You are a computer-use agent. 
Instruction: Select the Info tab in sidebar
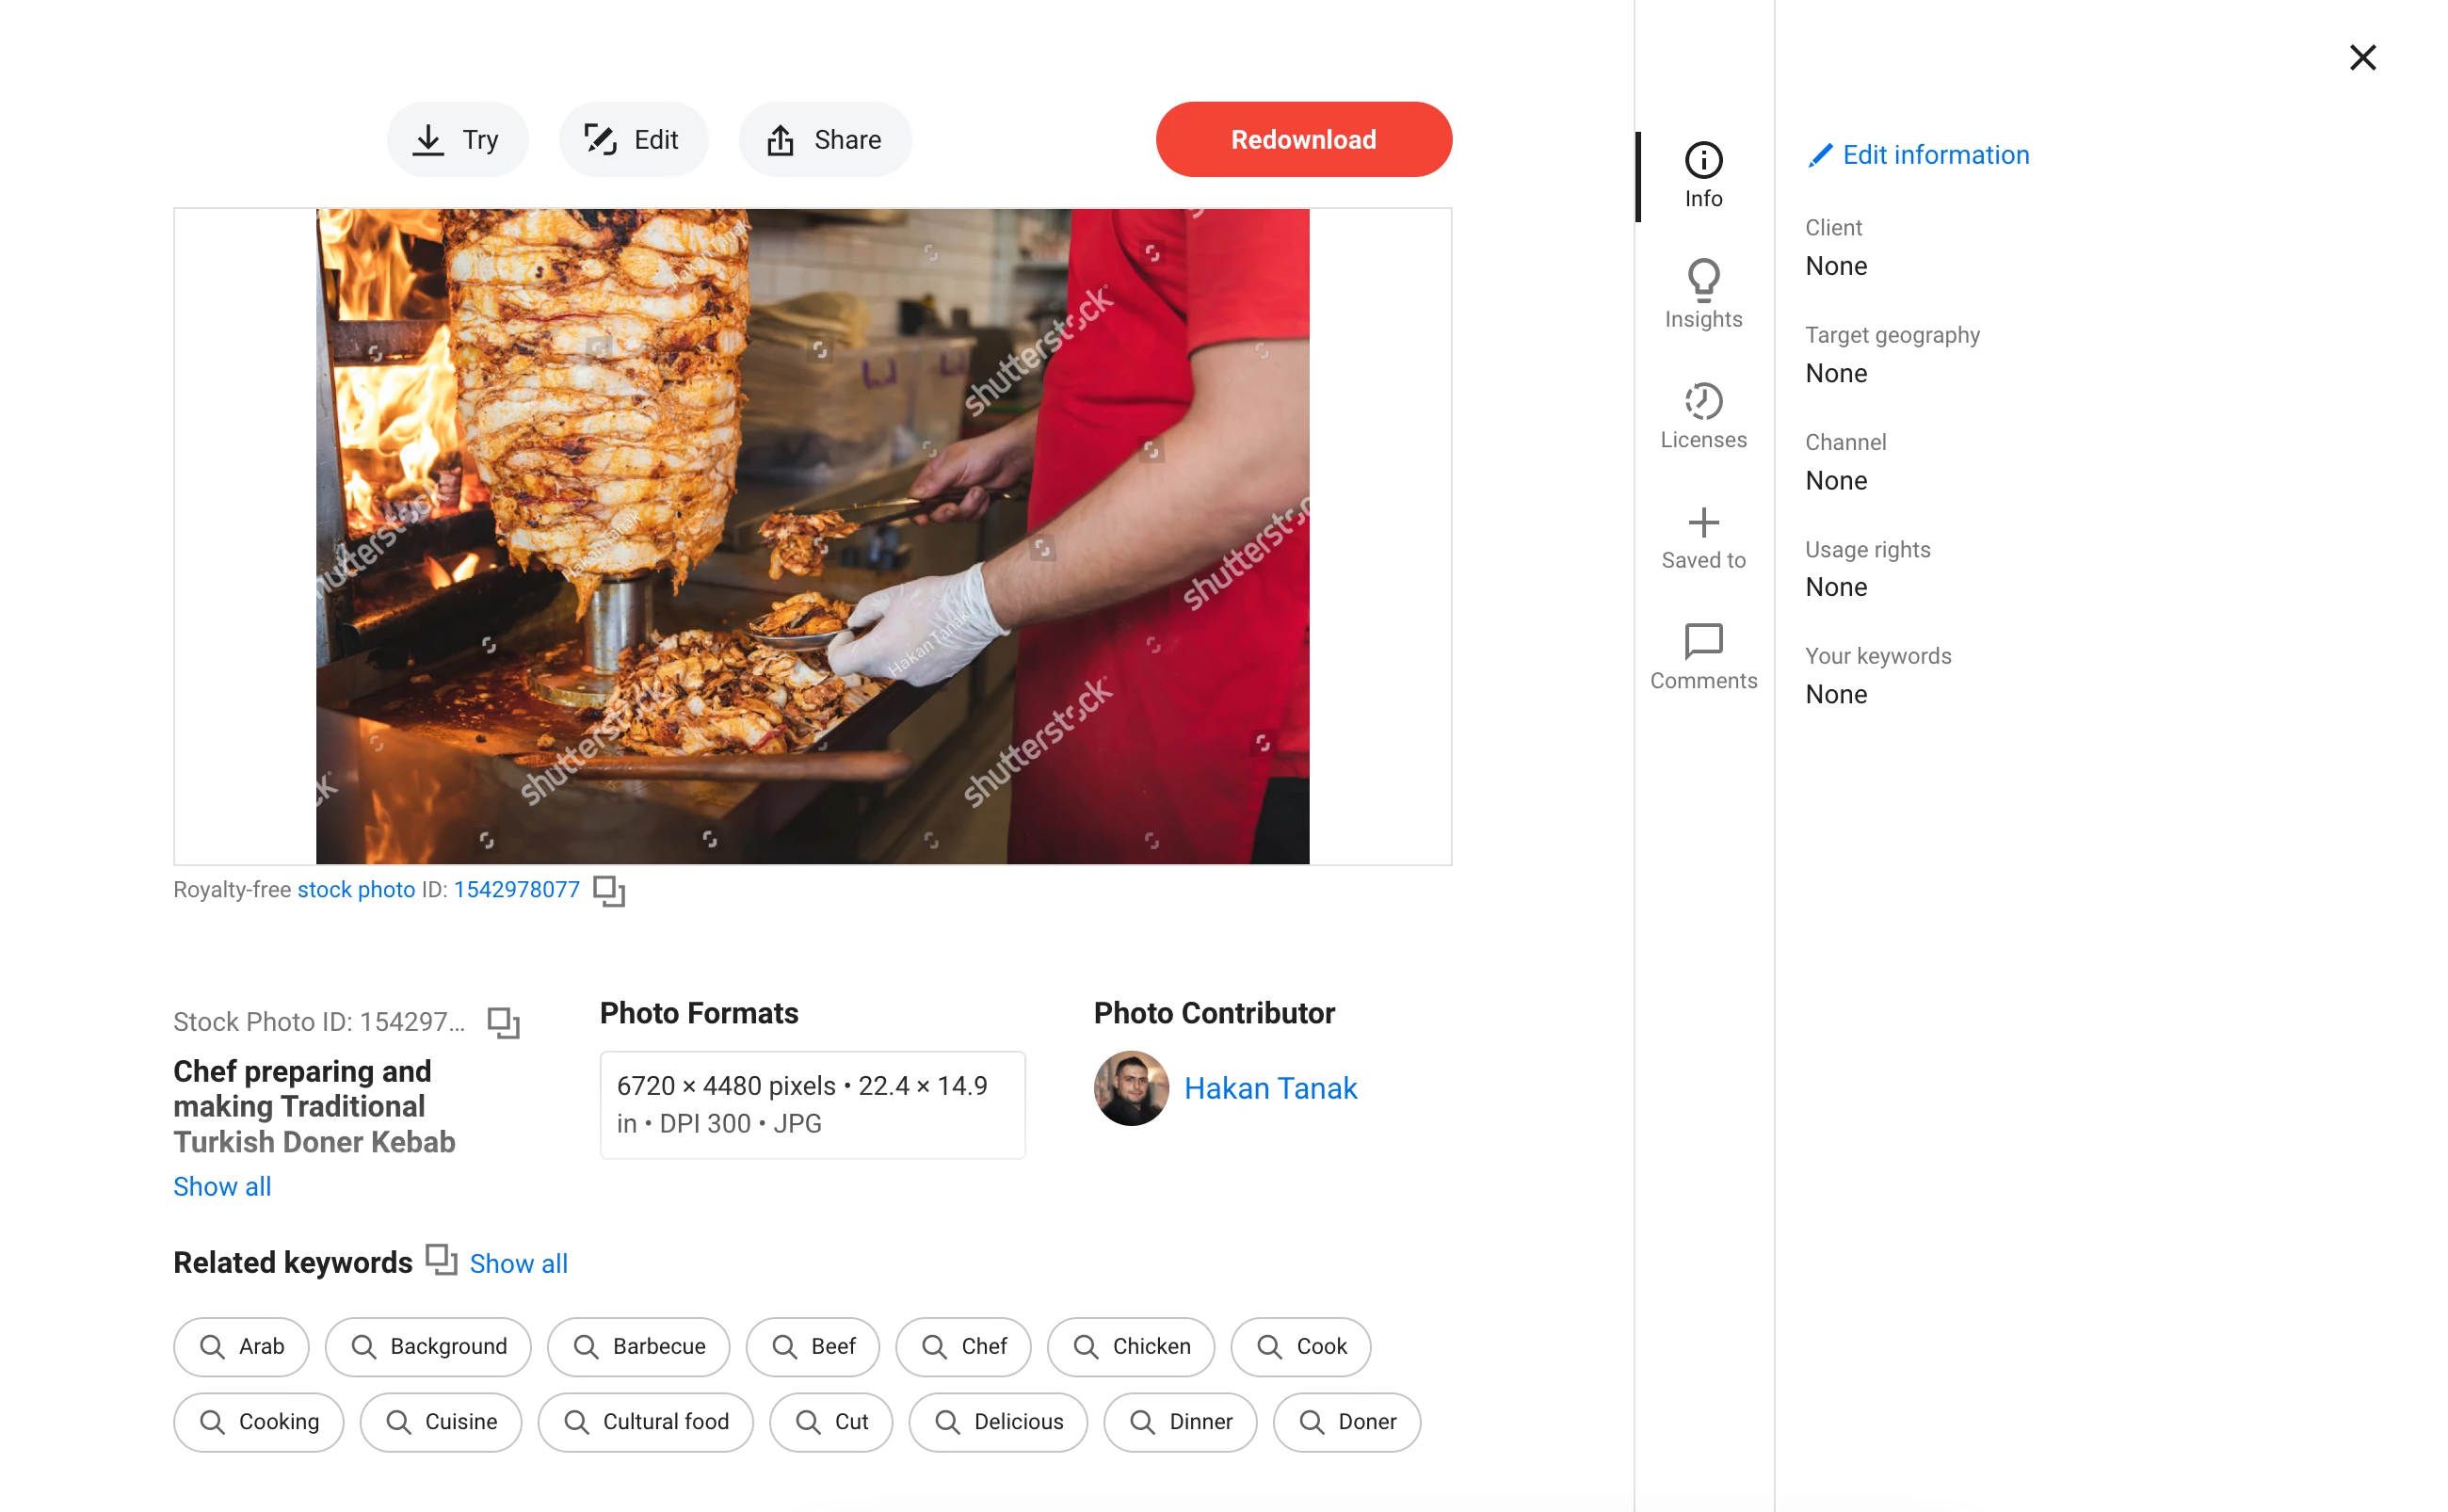tap(1702, 174)
